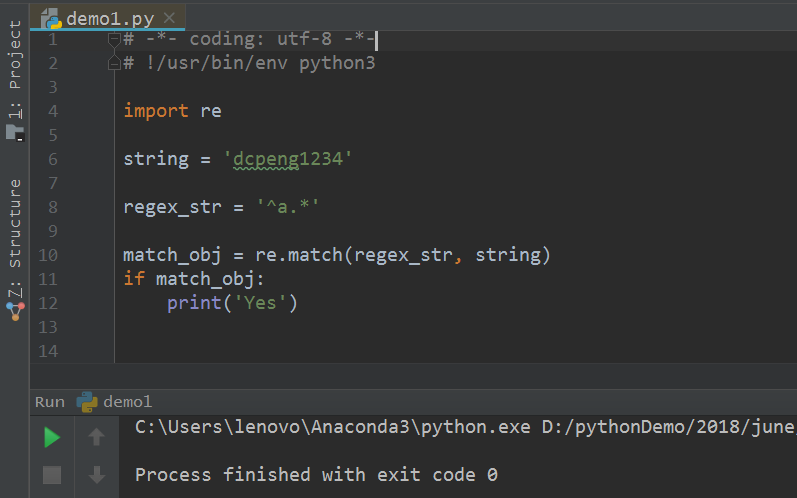Place cursor on the 'import' keyword

click(156, 111)
